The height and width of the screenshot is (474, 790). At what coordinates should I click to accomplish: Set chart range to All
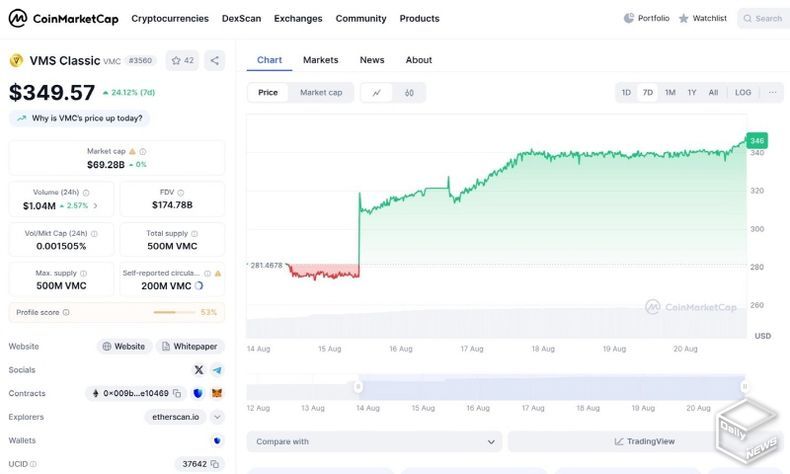[713, 93]
